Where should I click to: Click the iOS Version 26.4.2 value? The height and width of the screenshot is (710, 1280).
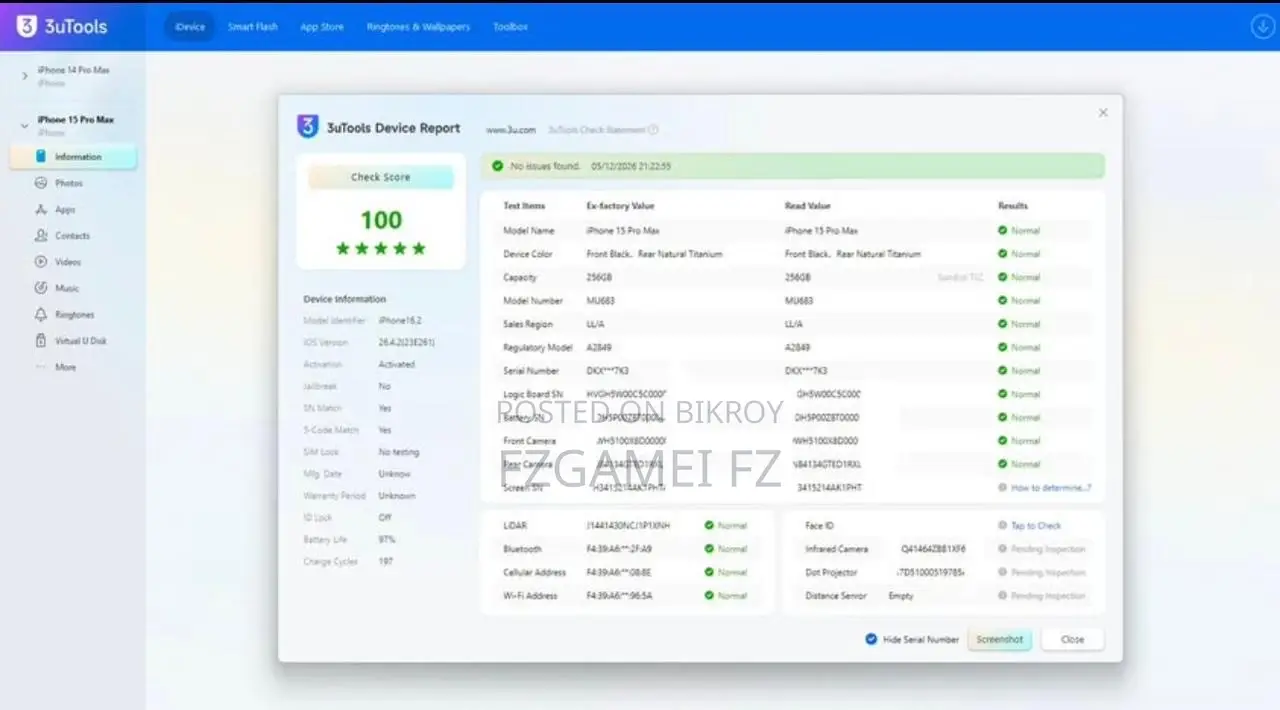tap(406, 342)
